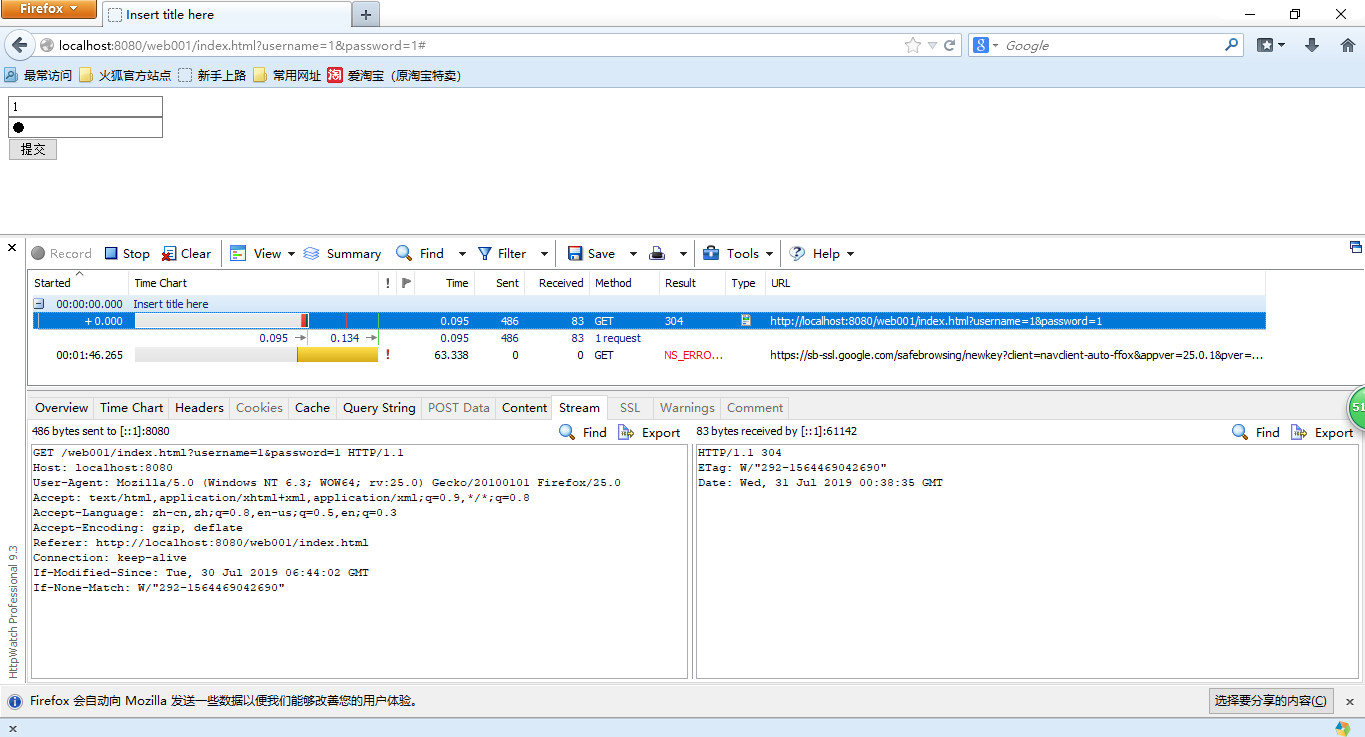Switch to the Comment tab
Viewport: 1365px width, 737px height.
755,407
